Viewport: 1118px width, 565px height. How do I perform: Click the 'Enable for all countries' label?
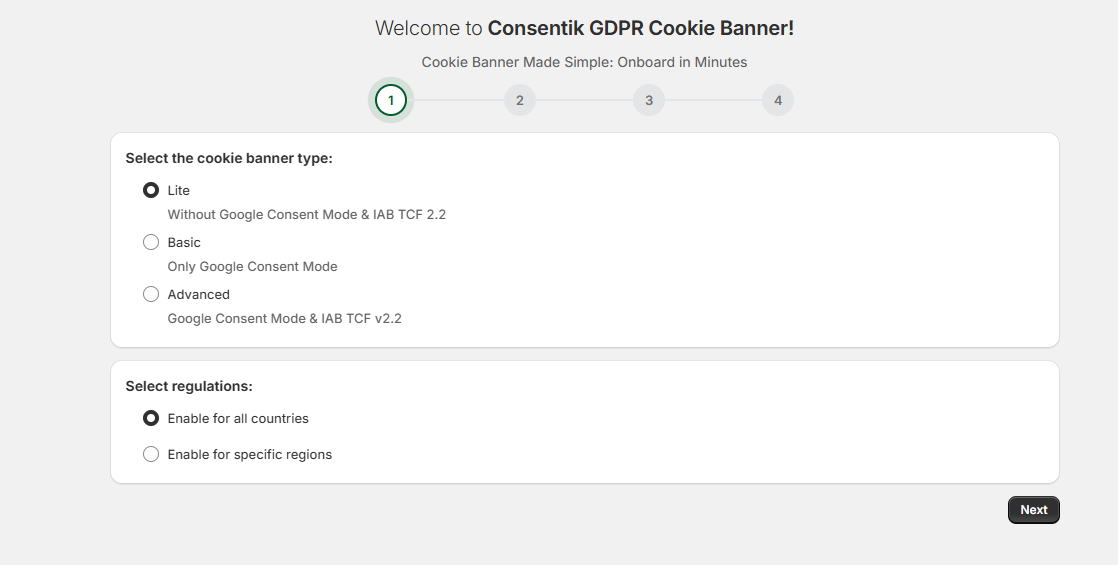click(x=238, y=418)
